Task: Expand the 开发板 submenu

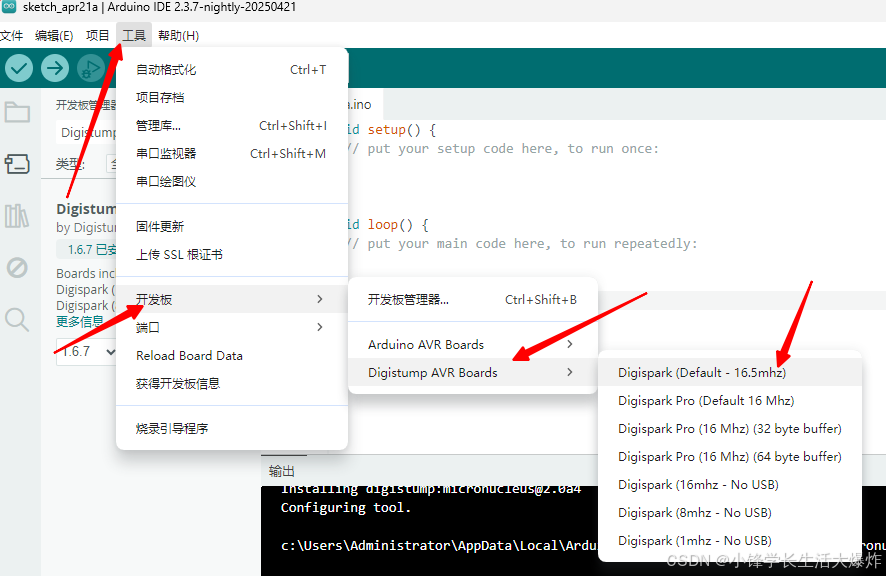Action: click(232, 299)
